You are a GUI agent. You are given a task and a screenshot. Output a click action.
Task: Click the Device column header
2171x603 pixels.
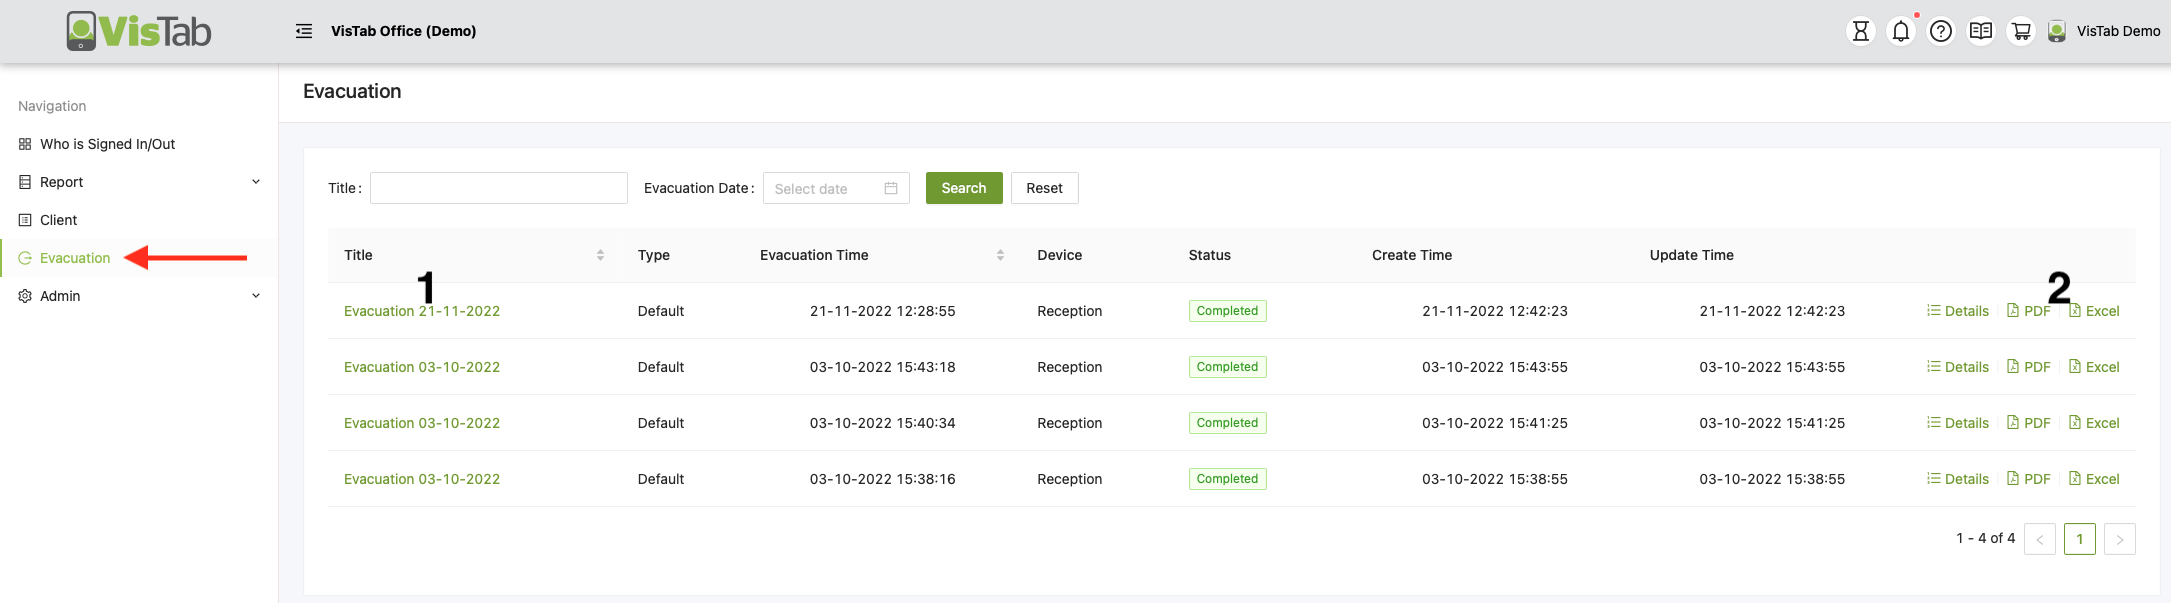pyautogui.click(x=1060, y=255)
